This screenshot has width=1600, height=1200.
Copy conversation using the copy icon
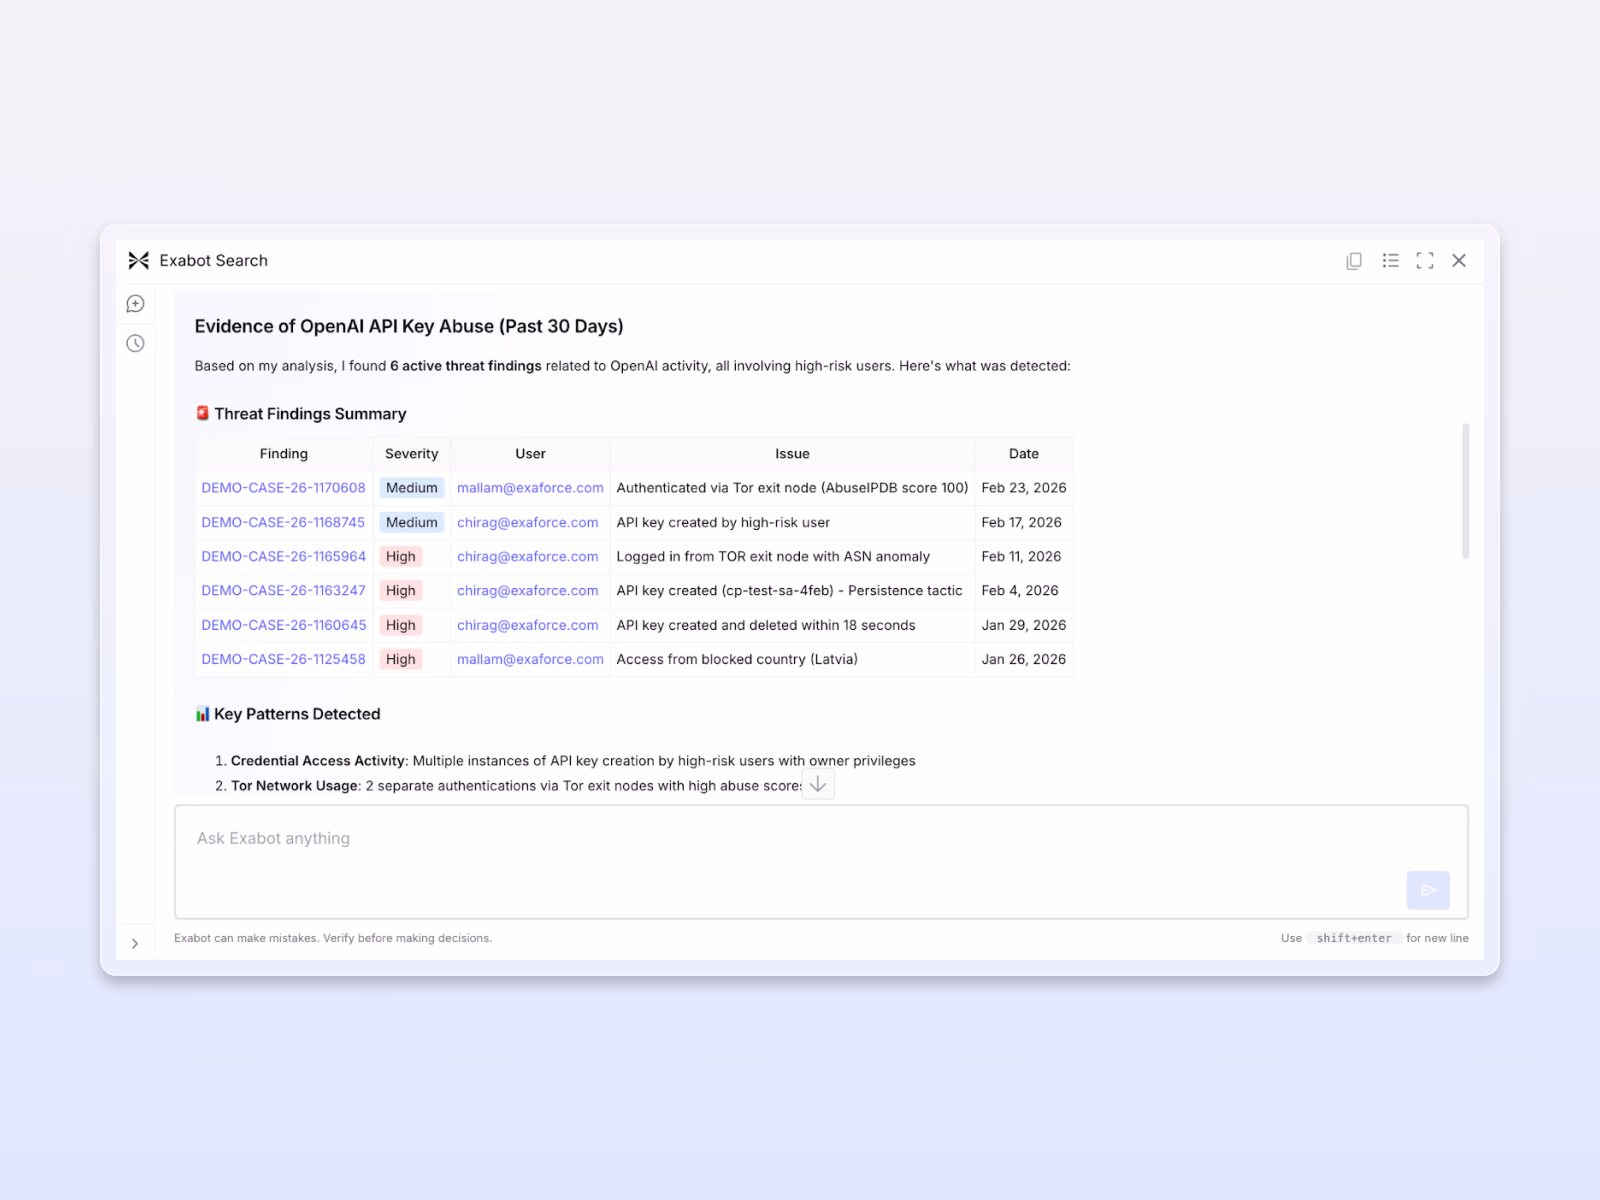(x=1354, y=261)
